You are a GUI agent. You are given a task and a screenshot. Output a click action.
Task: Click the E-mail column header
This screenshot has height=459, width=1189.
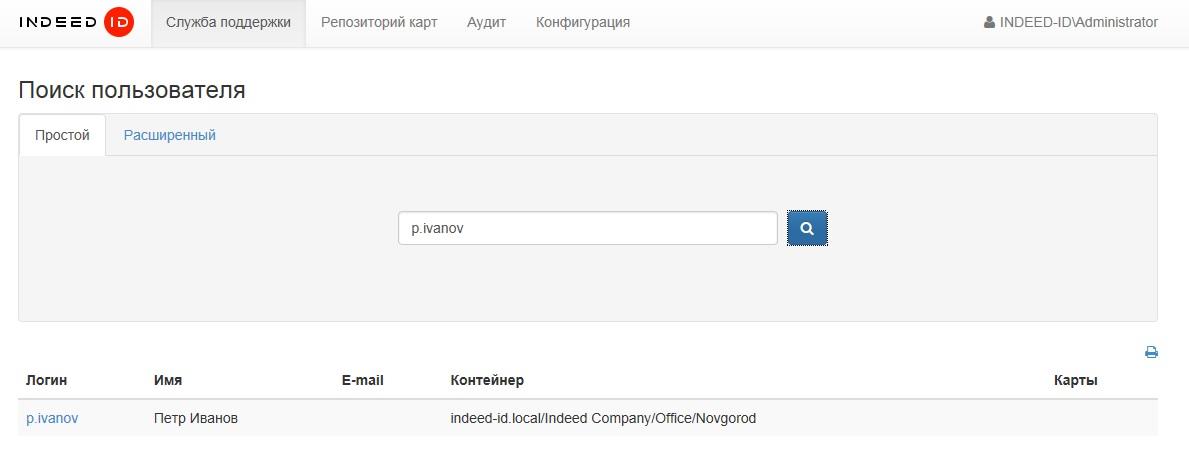point(362,380)
